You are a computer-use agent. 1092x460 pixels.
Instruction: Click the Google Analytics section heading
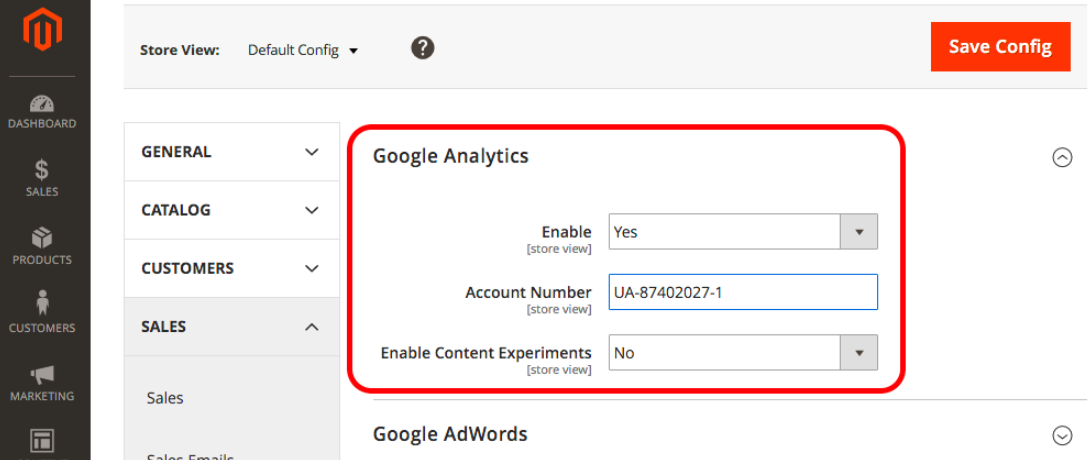coord(451,157)
